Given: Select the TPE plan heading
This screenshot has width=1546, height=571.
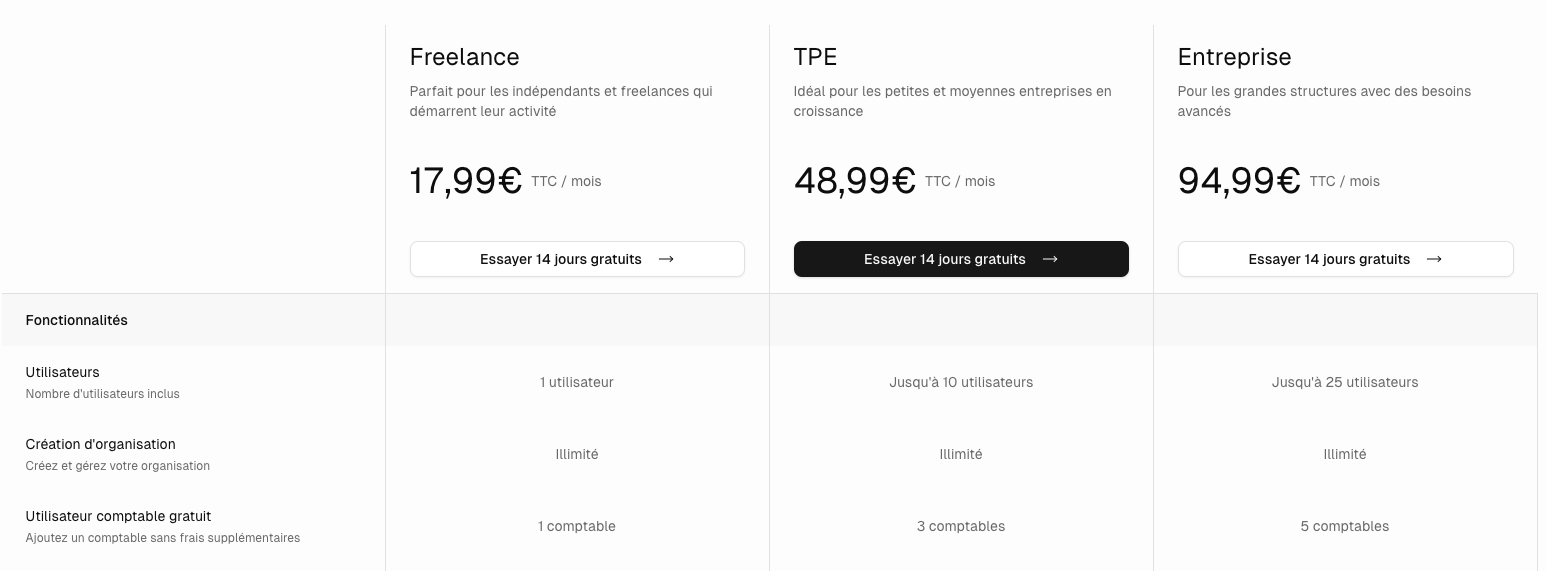Looking at the screenshot, I should (815, 57).
